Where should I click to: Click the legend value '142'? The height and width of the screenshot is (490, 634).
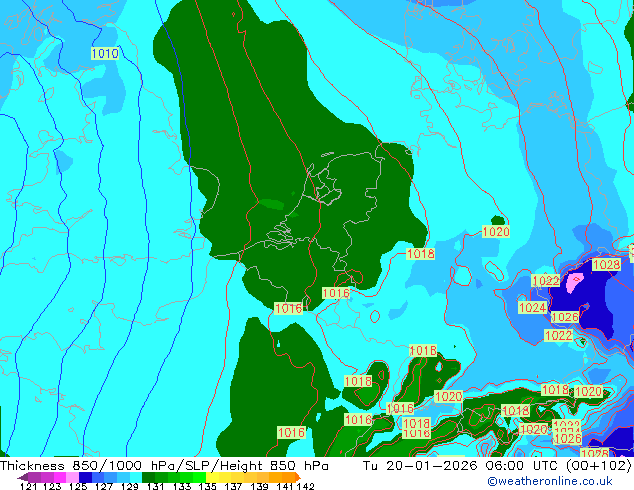306,486
